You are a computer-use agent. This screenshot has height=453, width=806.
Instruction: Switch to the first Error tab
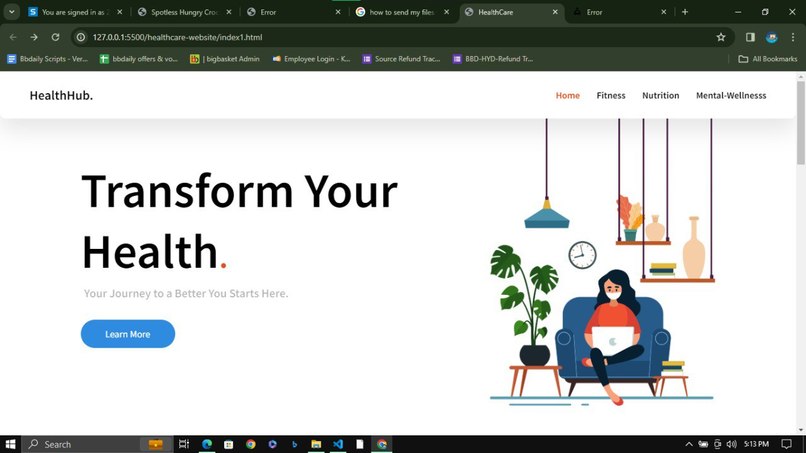point(293,12)
